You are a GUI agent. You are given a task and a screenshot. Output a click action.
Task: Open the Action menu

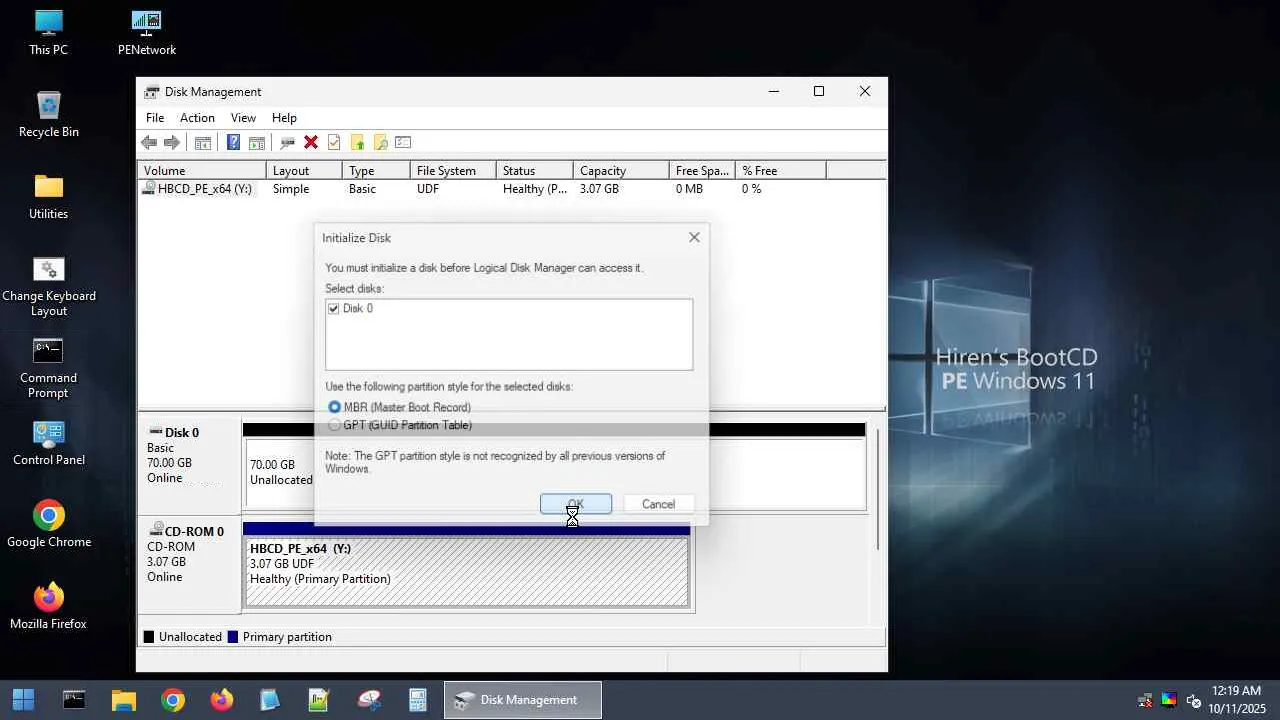197,118
